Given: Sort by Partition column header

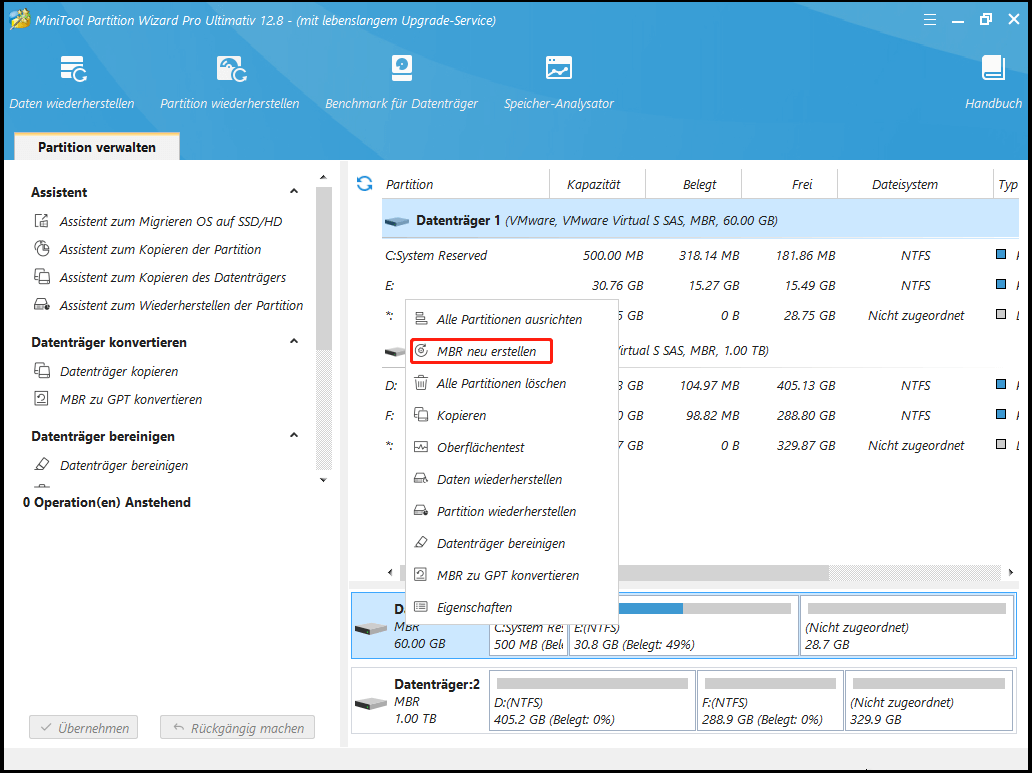Looking at the screenshot, I should (465, 184).
